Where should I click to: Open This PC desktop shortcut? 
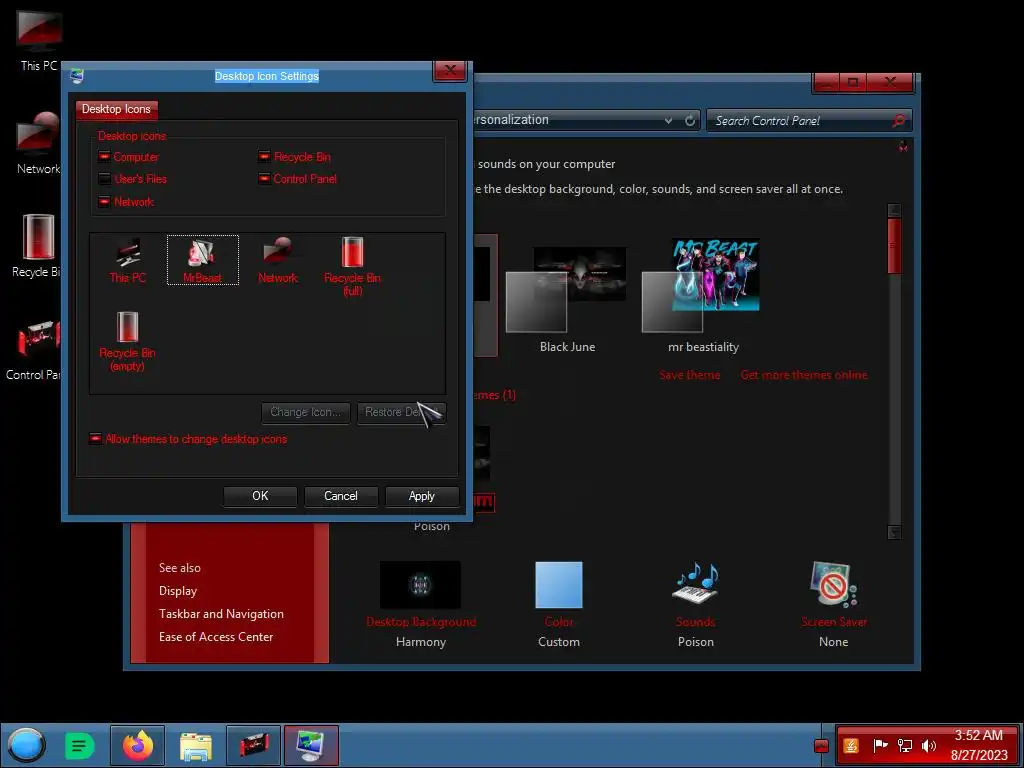[x=38, y=40]
